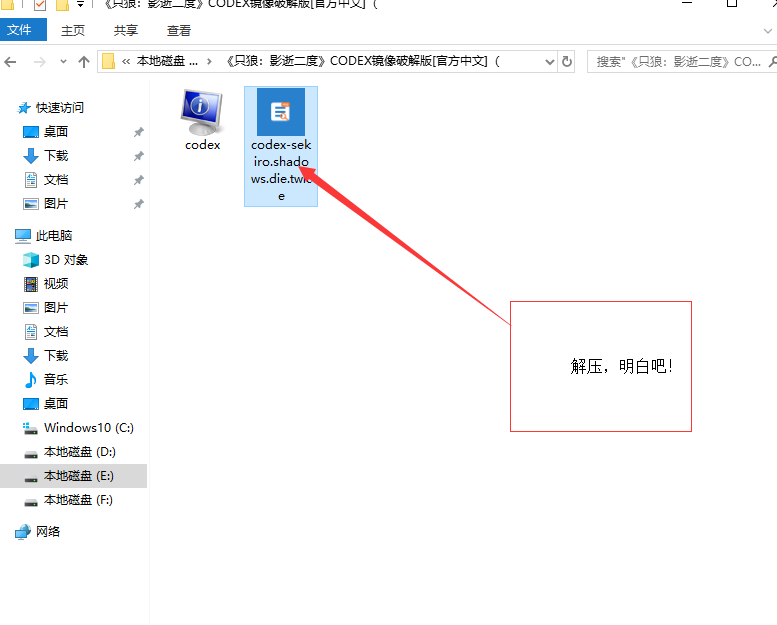Screen dimensions: 777x625
Task: Click the 3D 对象 cube icon
Action: (x=31, y=260)
